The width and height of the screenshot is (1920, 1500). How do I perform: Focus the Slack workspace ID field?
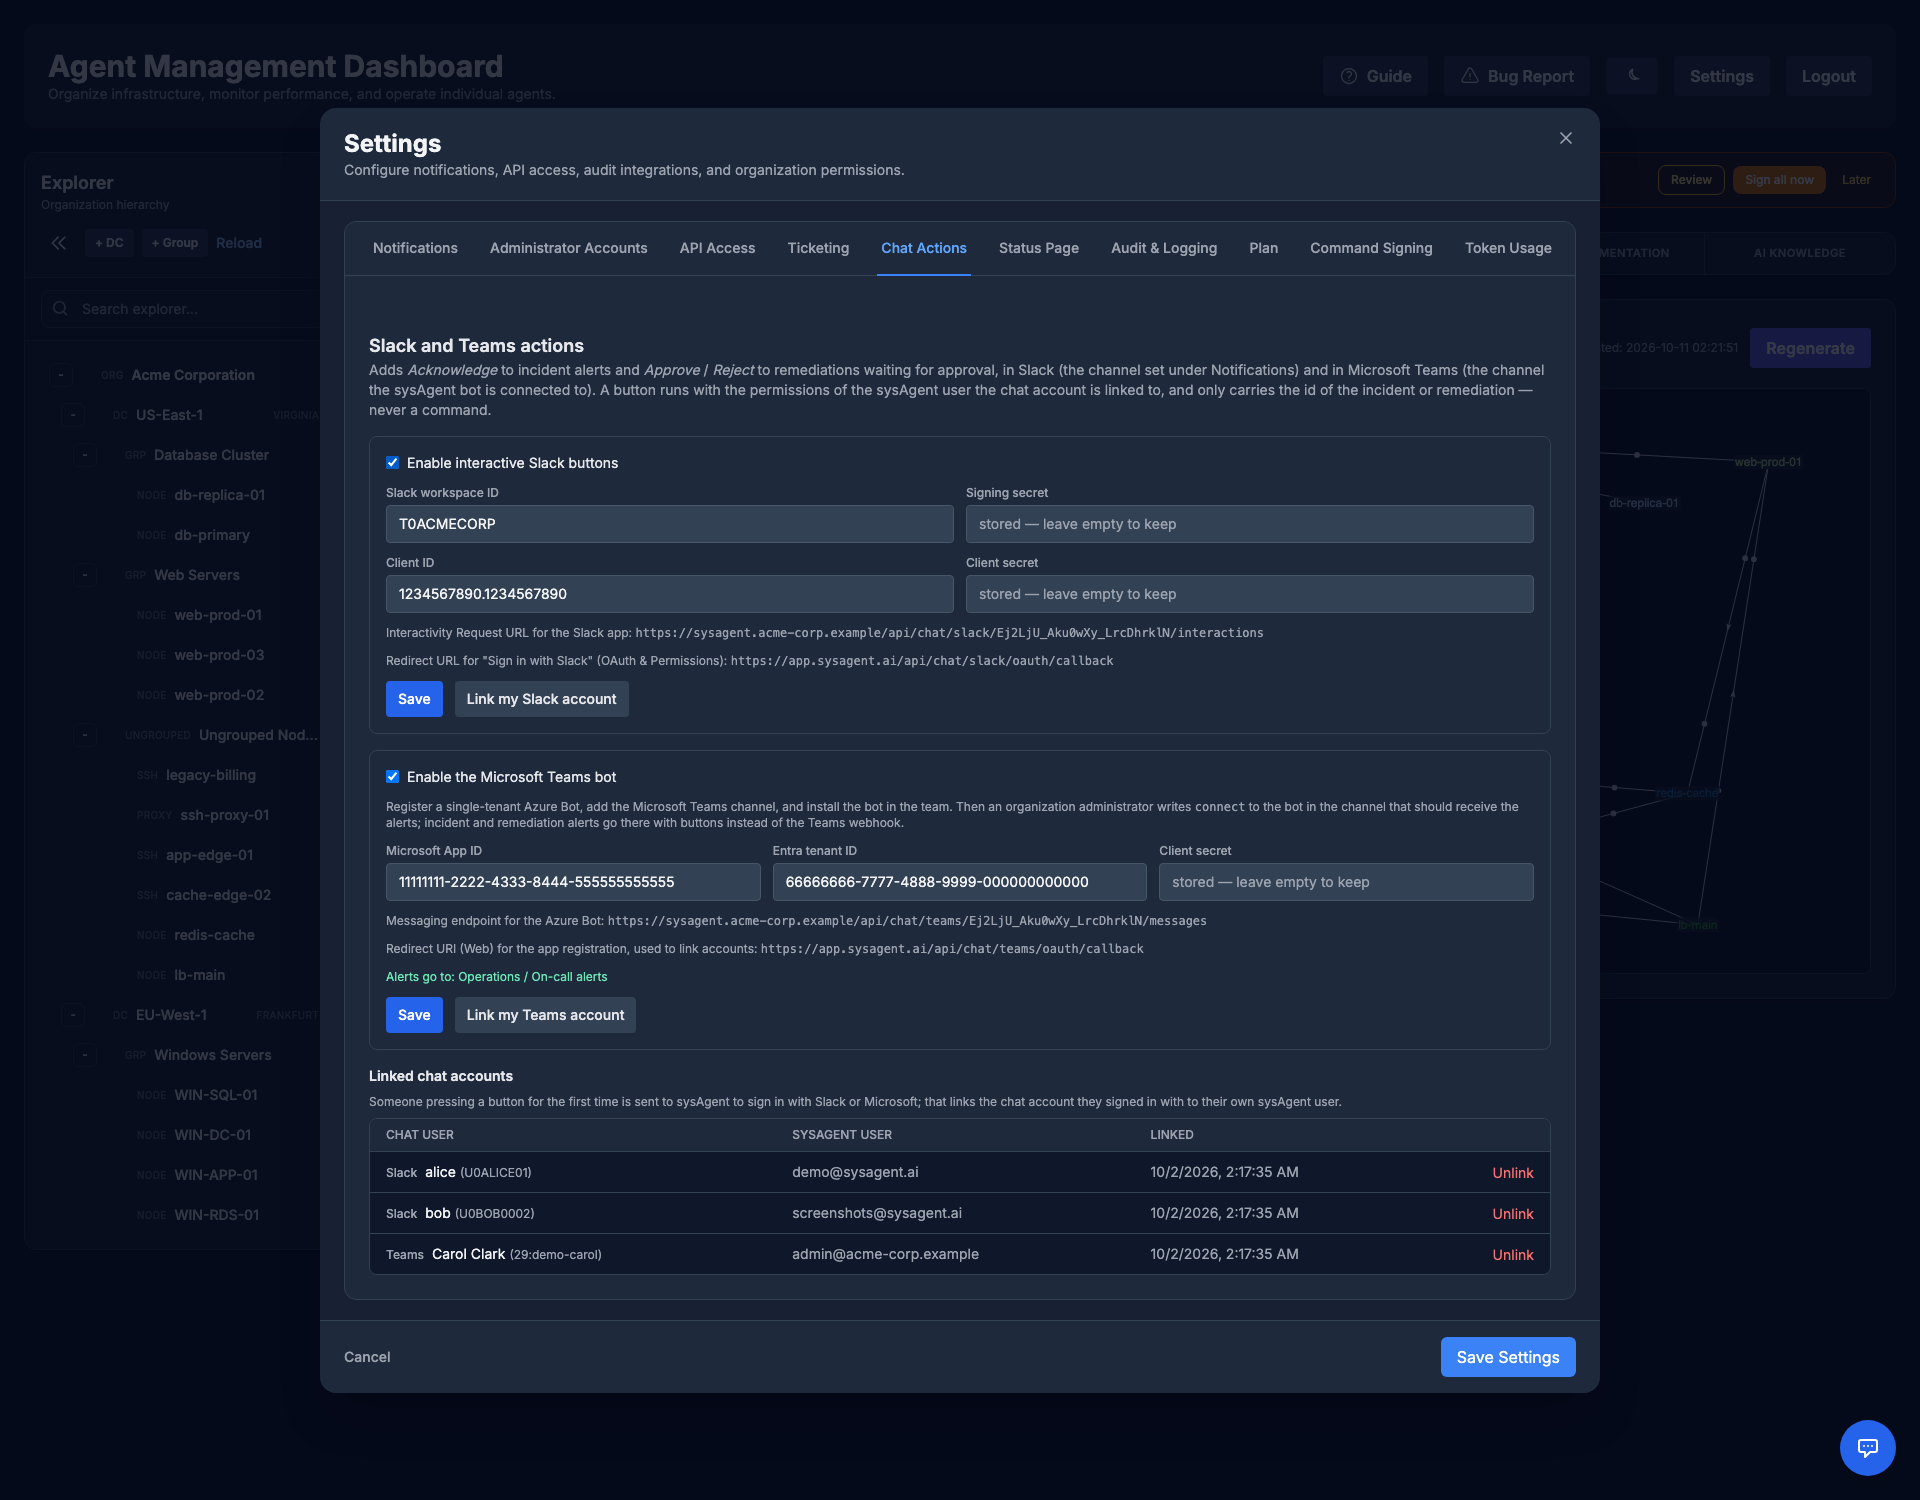pos(670,524)
